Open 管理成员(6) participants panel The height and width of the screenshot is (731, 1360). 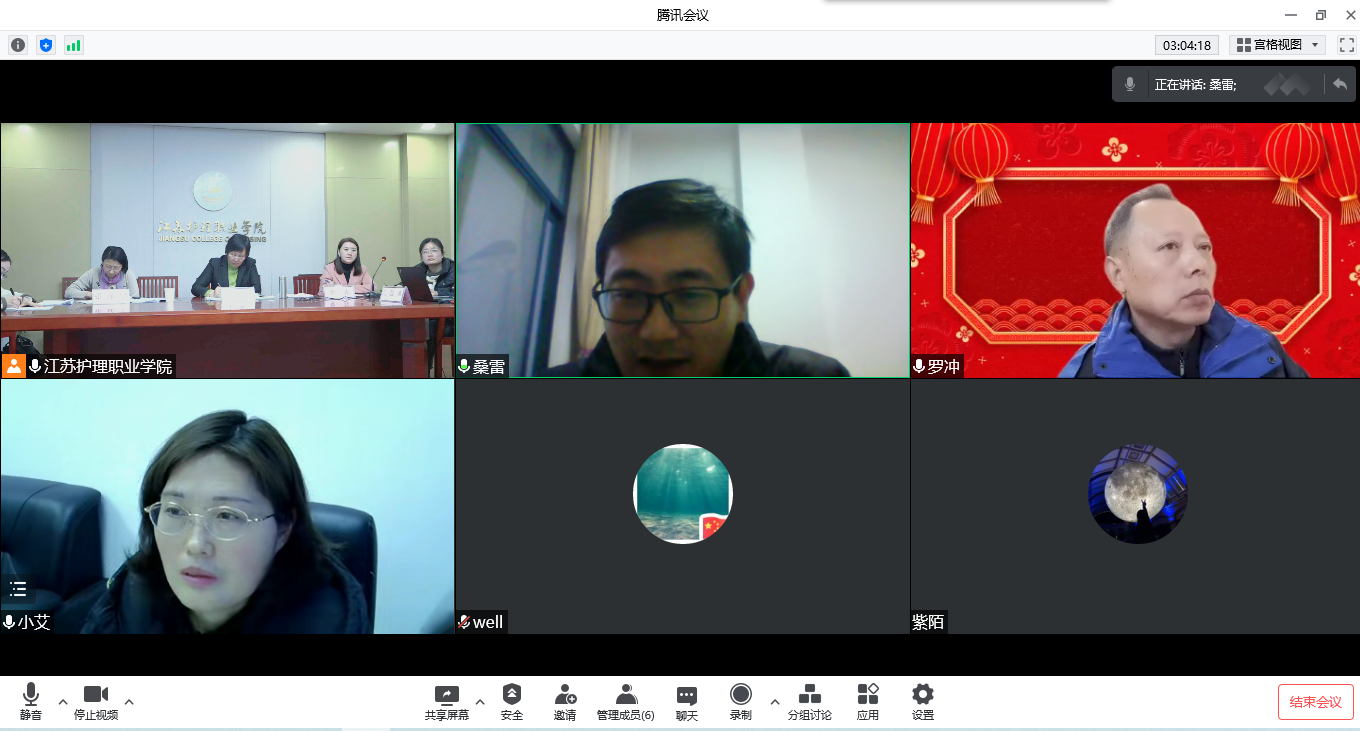626,701
